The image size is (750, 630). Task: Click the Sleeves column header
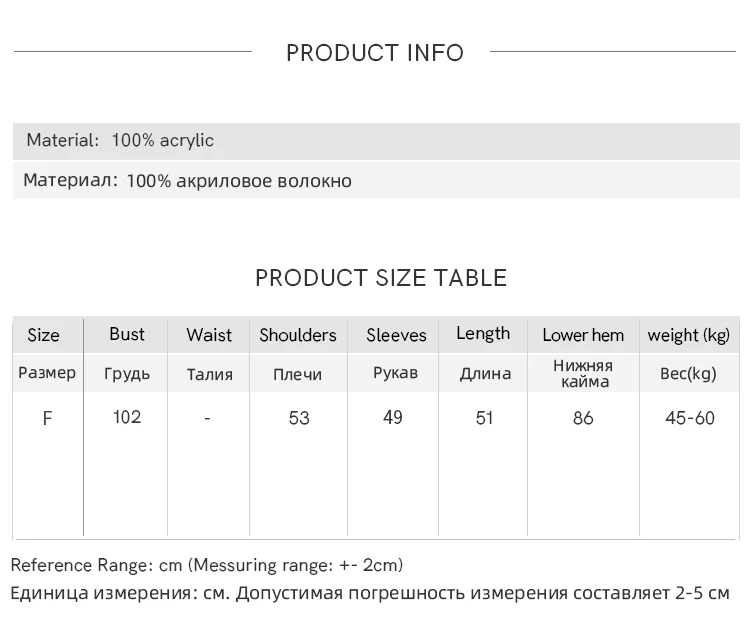(x=396, y=335)
